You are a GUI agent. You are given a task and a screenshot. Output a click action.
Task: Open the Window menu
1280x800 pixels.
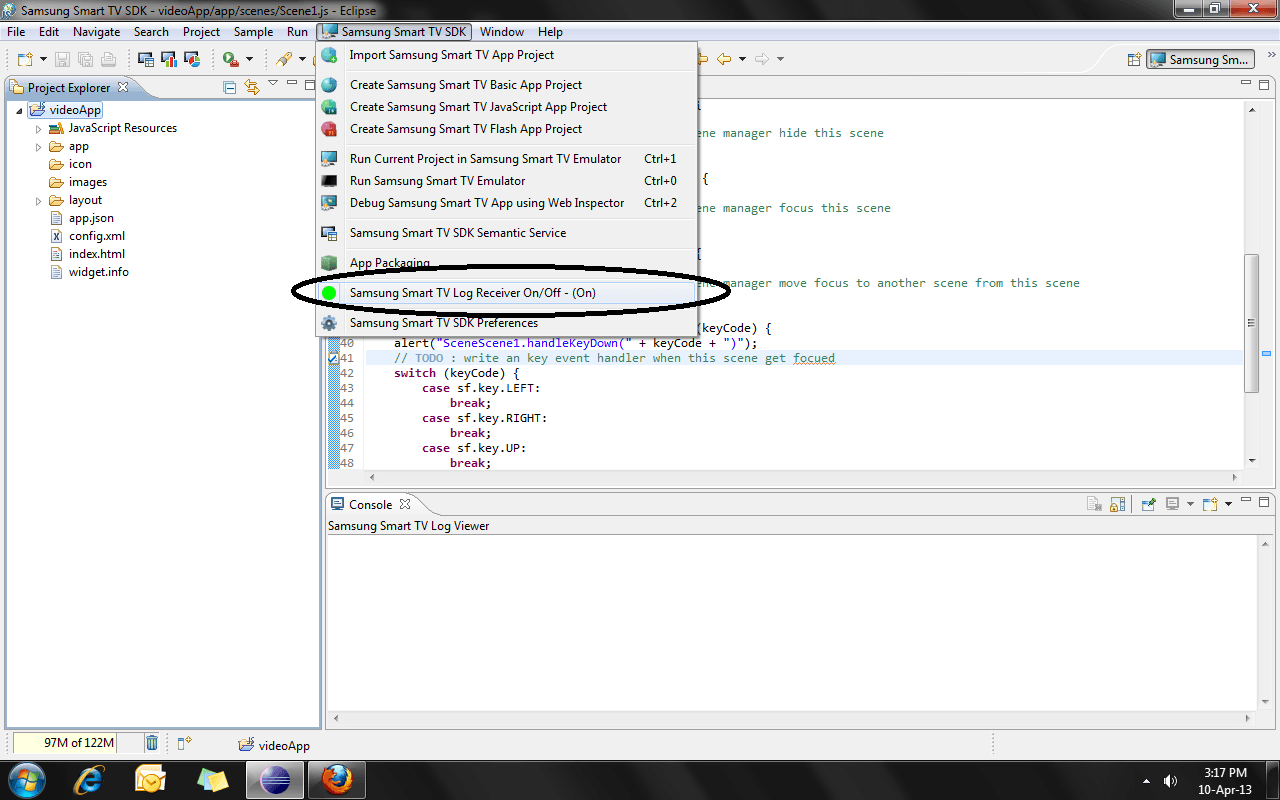pos(501,32)
